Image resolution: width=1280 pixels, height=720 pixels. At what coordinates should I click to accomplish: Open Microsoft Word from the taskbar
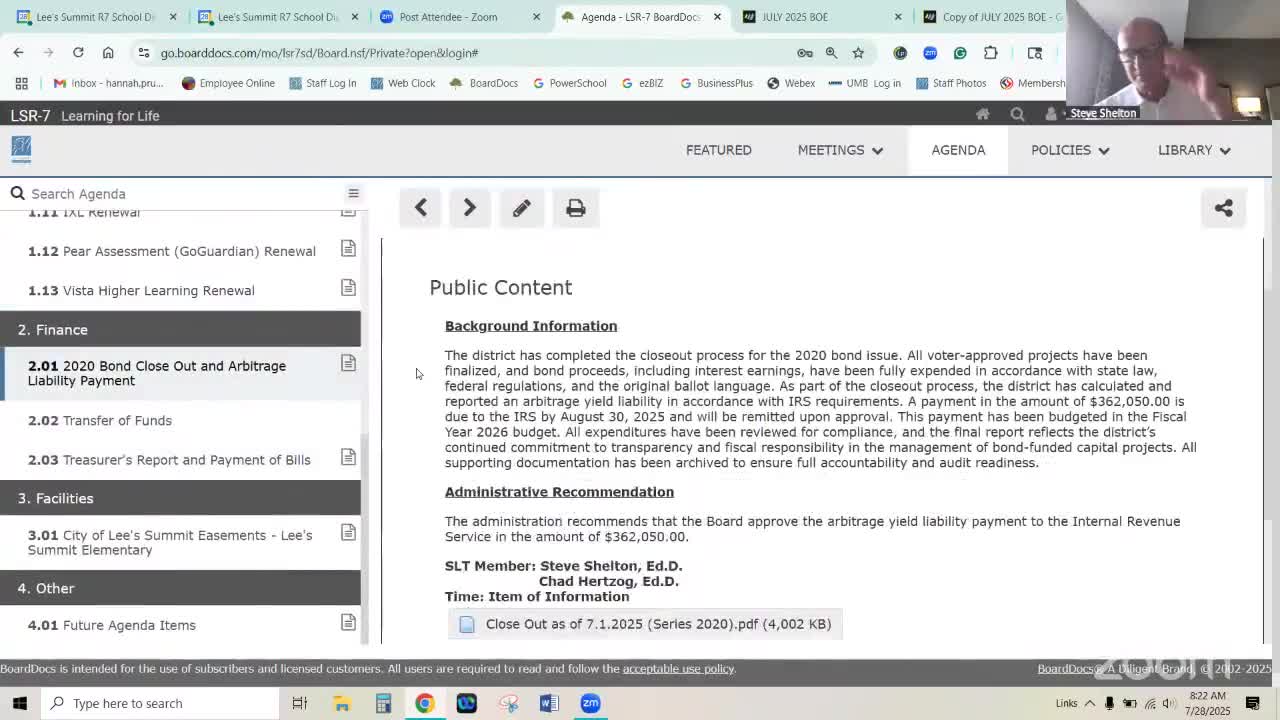[x=549, y=703]
